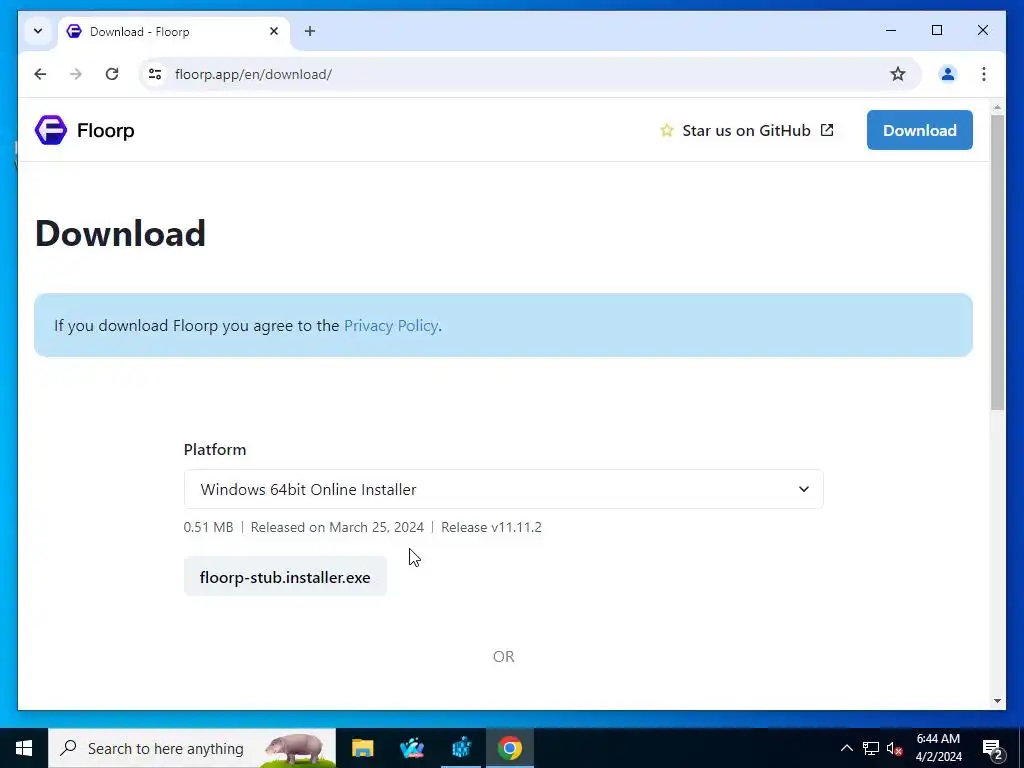
Task: Click the scrollbar down arrow
Action: point(997,701)
